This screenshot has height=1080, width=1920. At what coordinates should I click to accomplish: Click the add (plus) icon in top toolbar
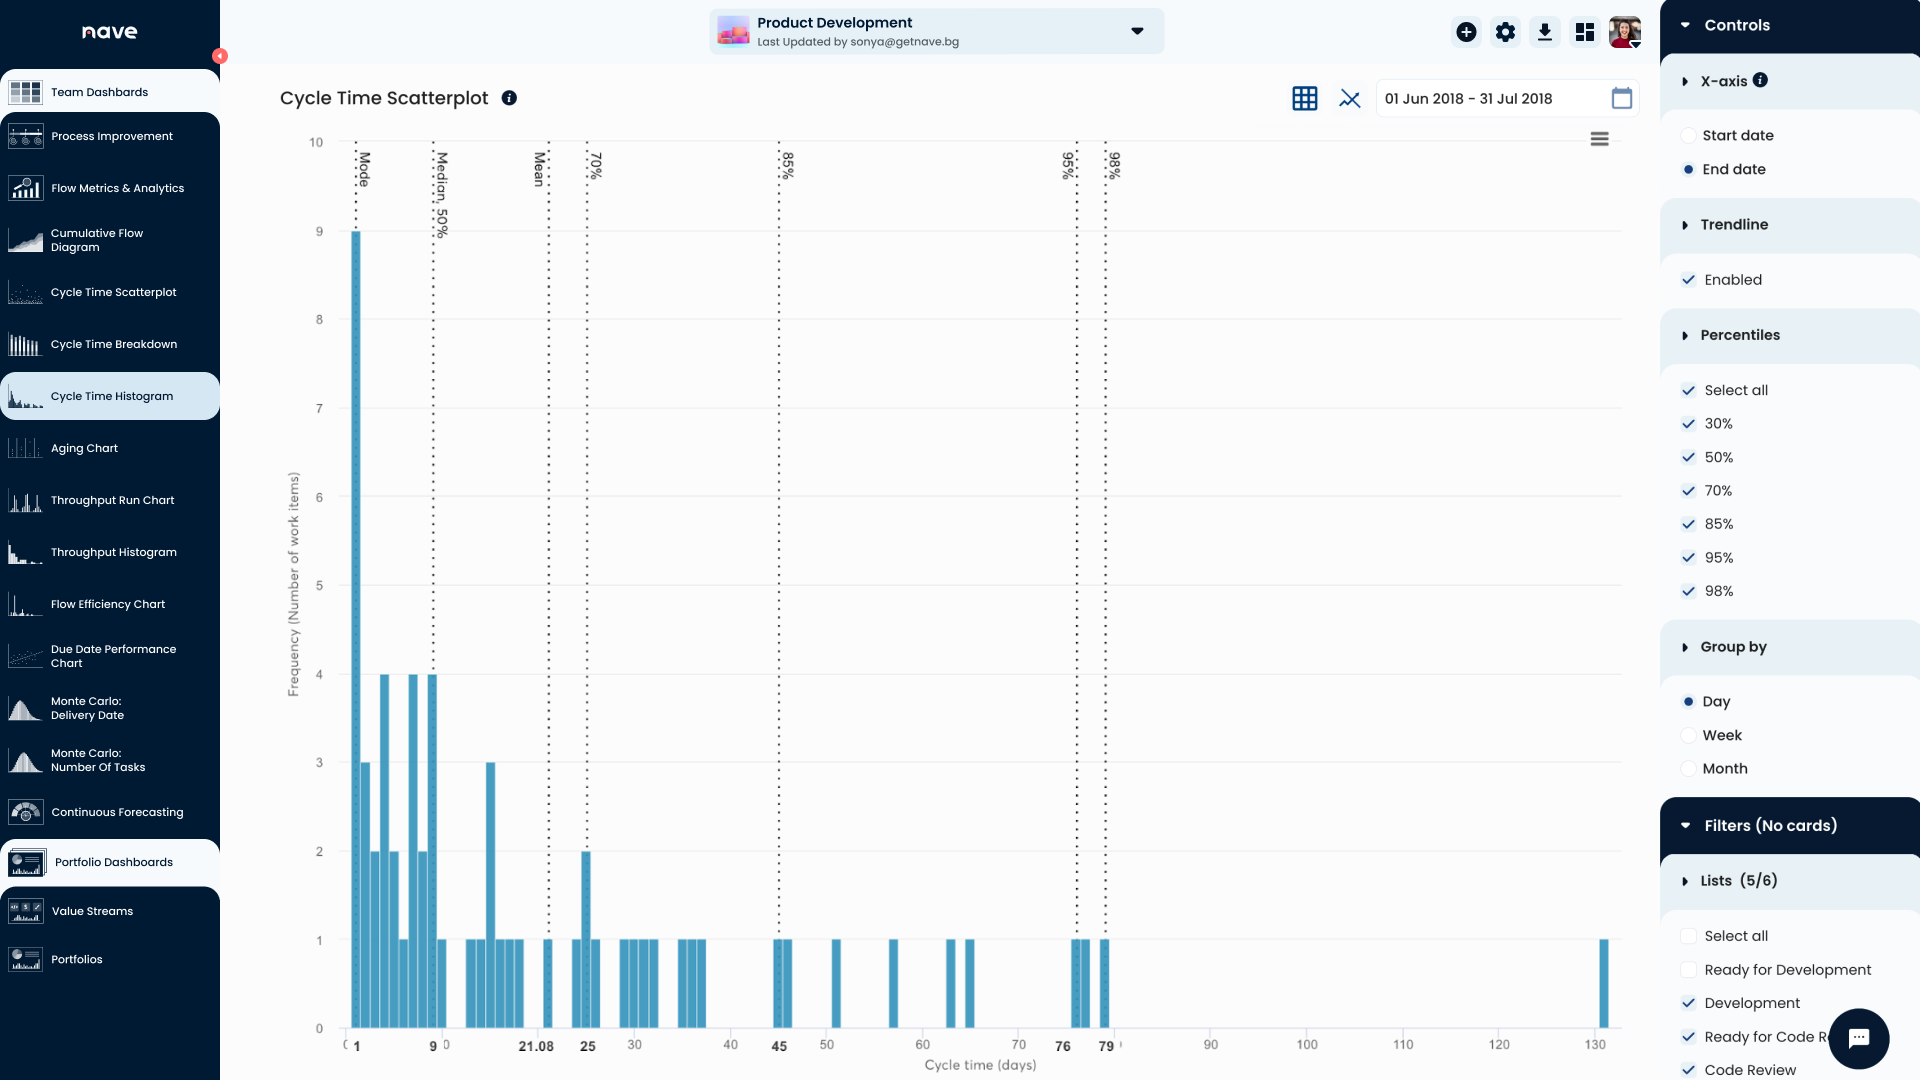point(1466,32)
